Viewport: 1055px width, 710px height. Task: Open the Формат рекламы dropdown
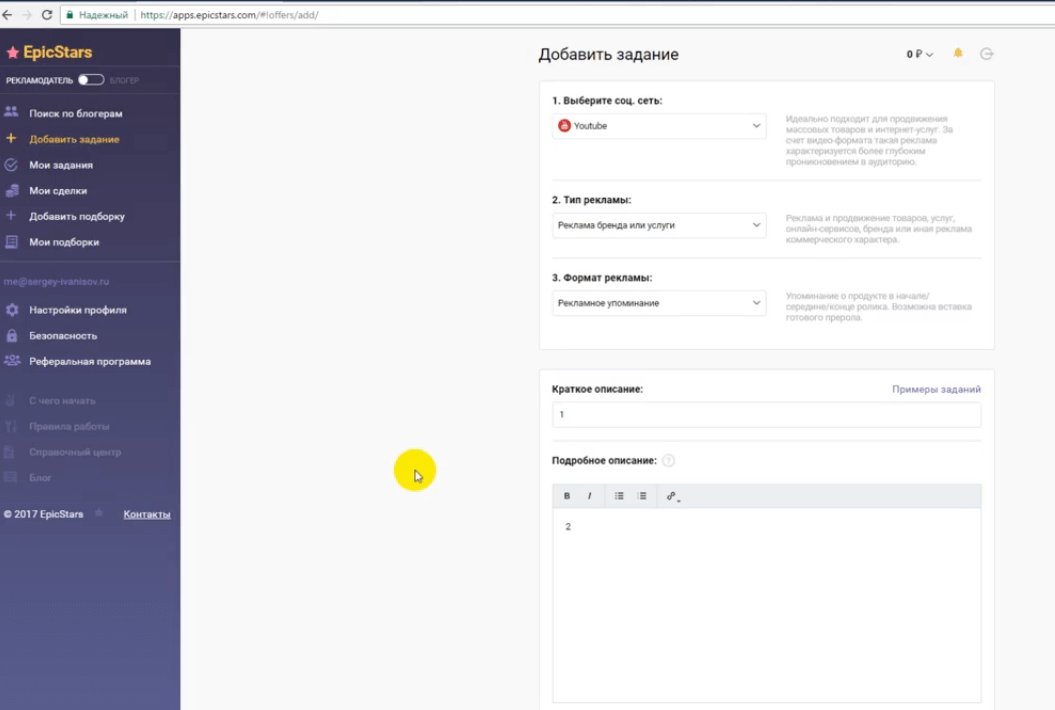(659, 303)
